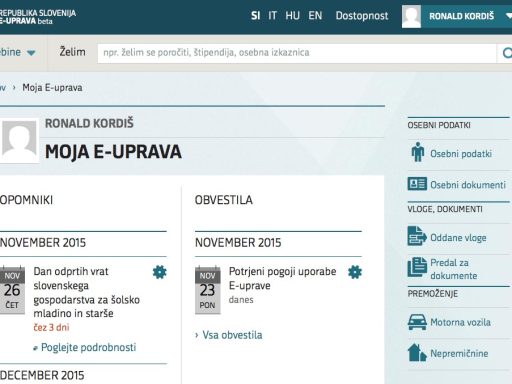Open the Dostopnost accessibility link

(362, 16)
